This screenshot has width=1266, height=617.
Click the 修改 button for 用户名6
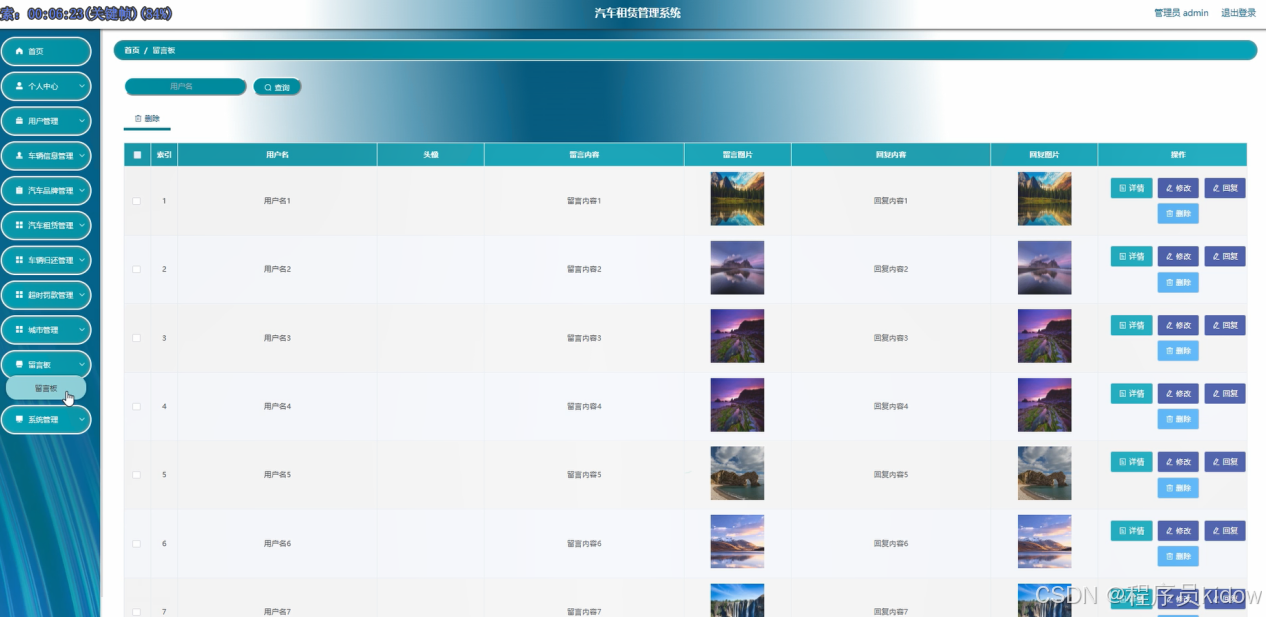1178,531
